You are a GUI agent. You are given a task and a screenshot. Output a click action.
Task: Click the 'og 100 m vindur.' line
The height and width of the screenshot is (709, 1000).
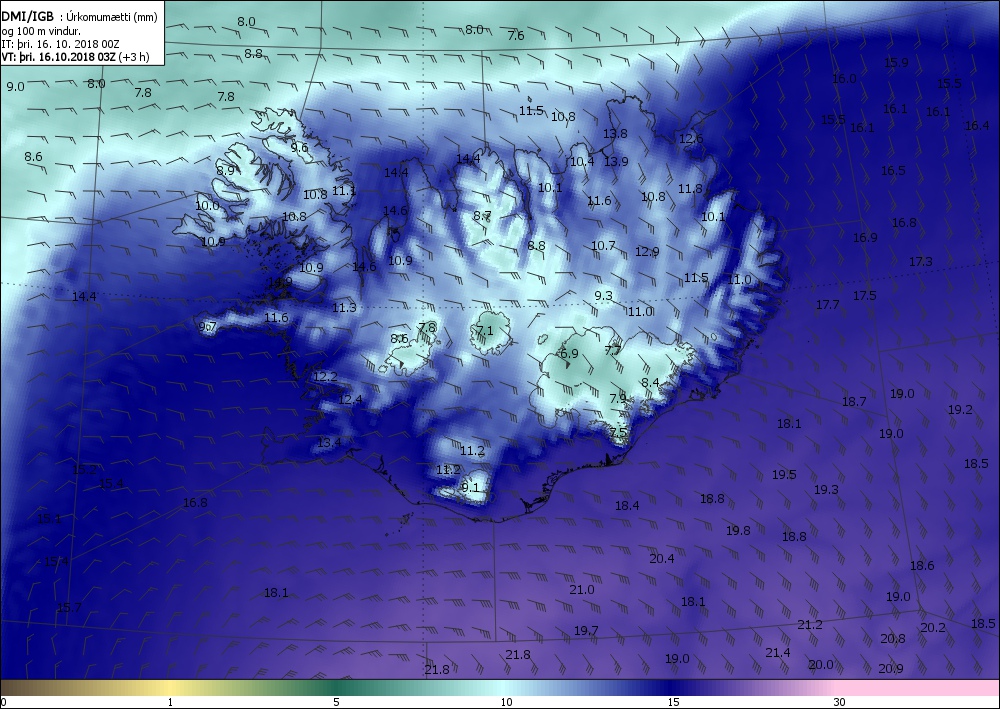pyautogui.click(x=41, y=31)
